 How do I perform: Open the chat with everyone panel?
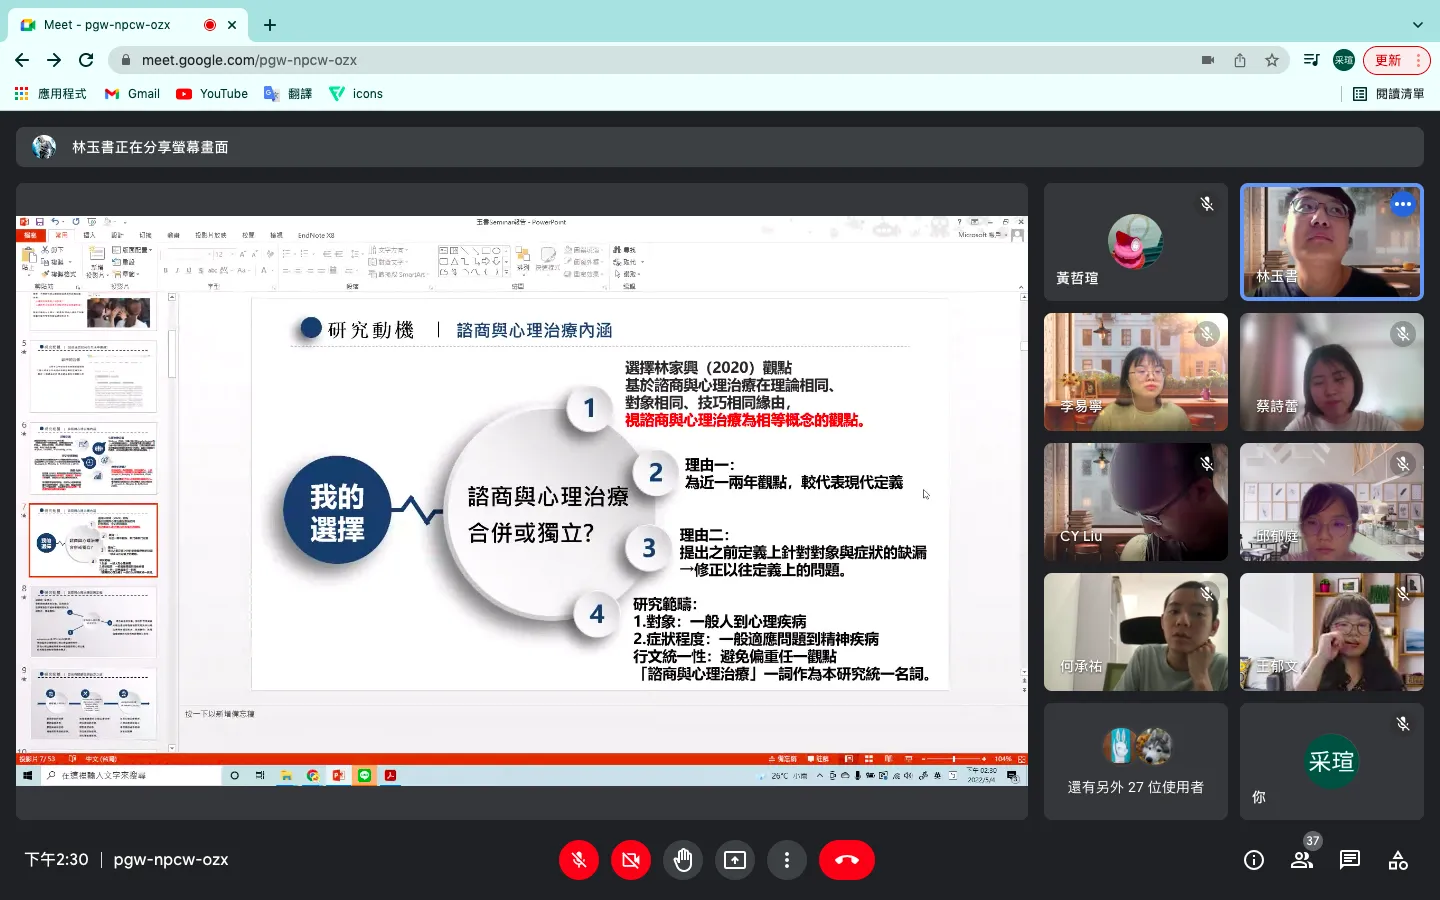(1350, 860)
